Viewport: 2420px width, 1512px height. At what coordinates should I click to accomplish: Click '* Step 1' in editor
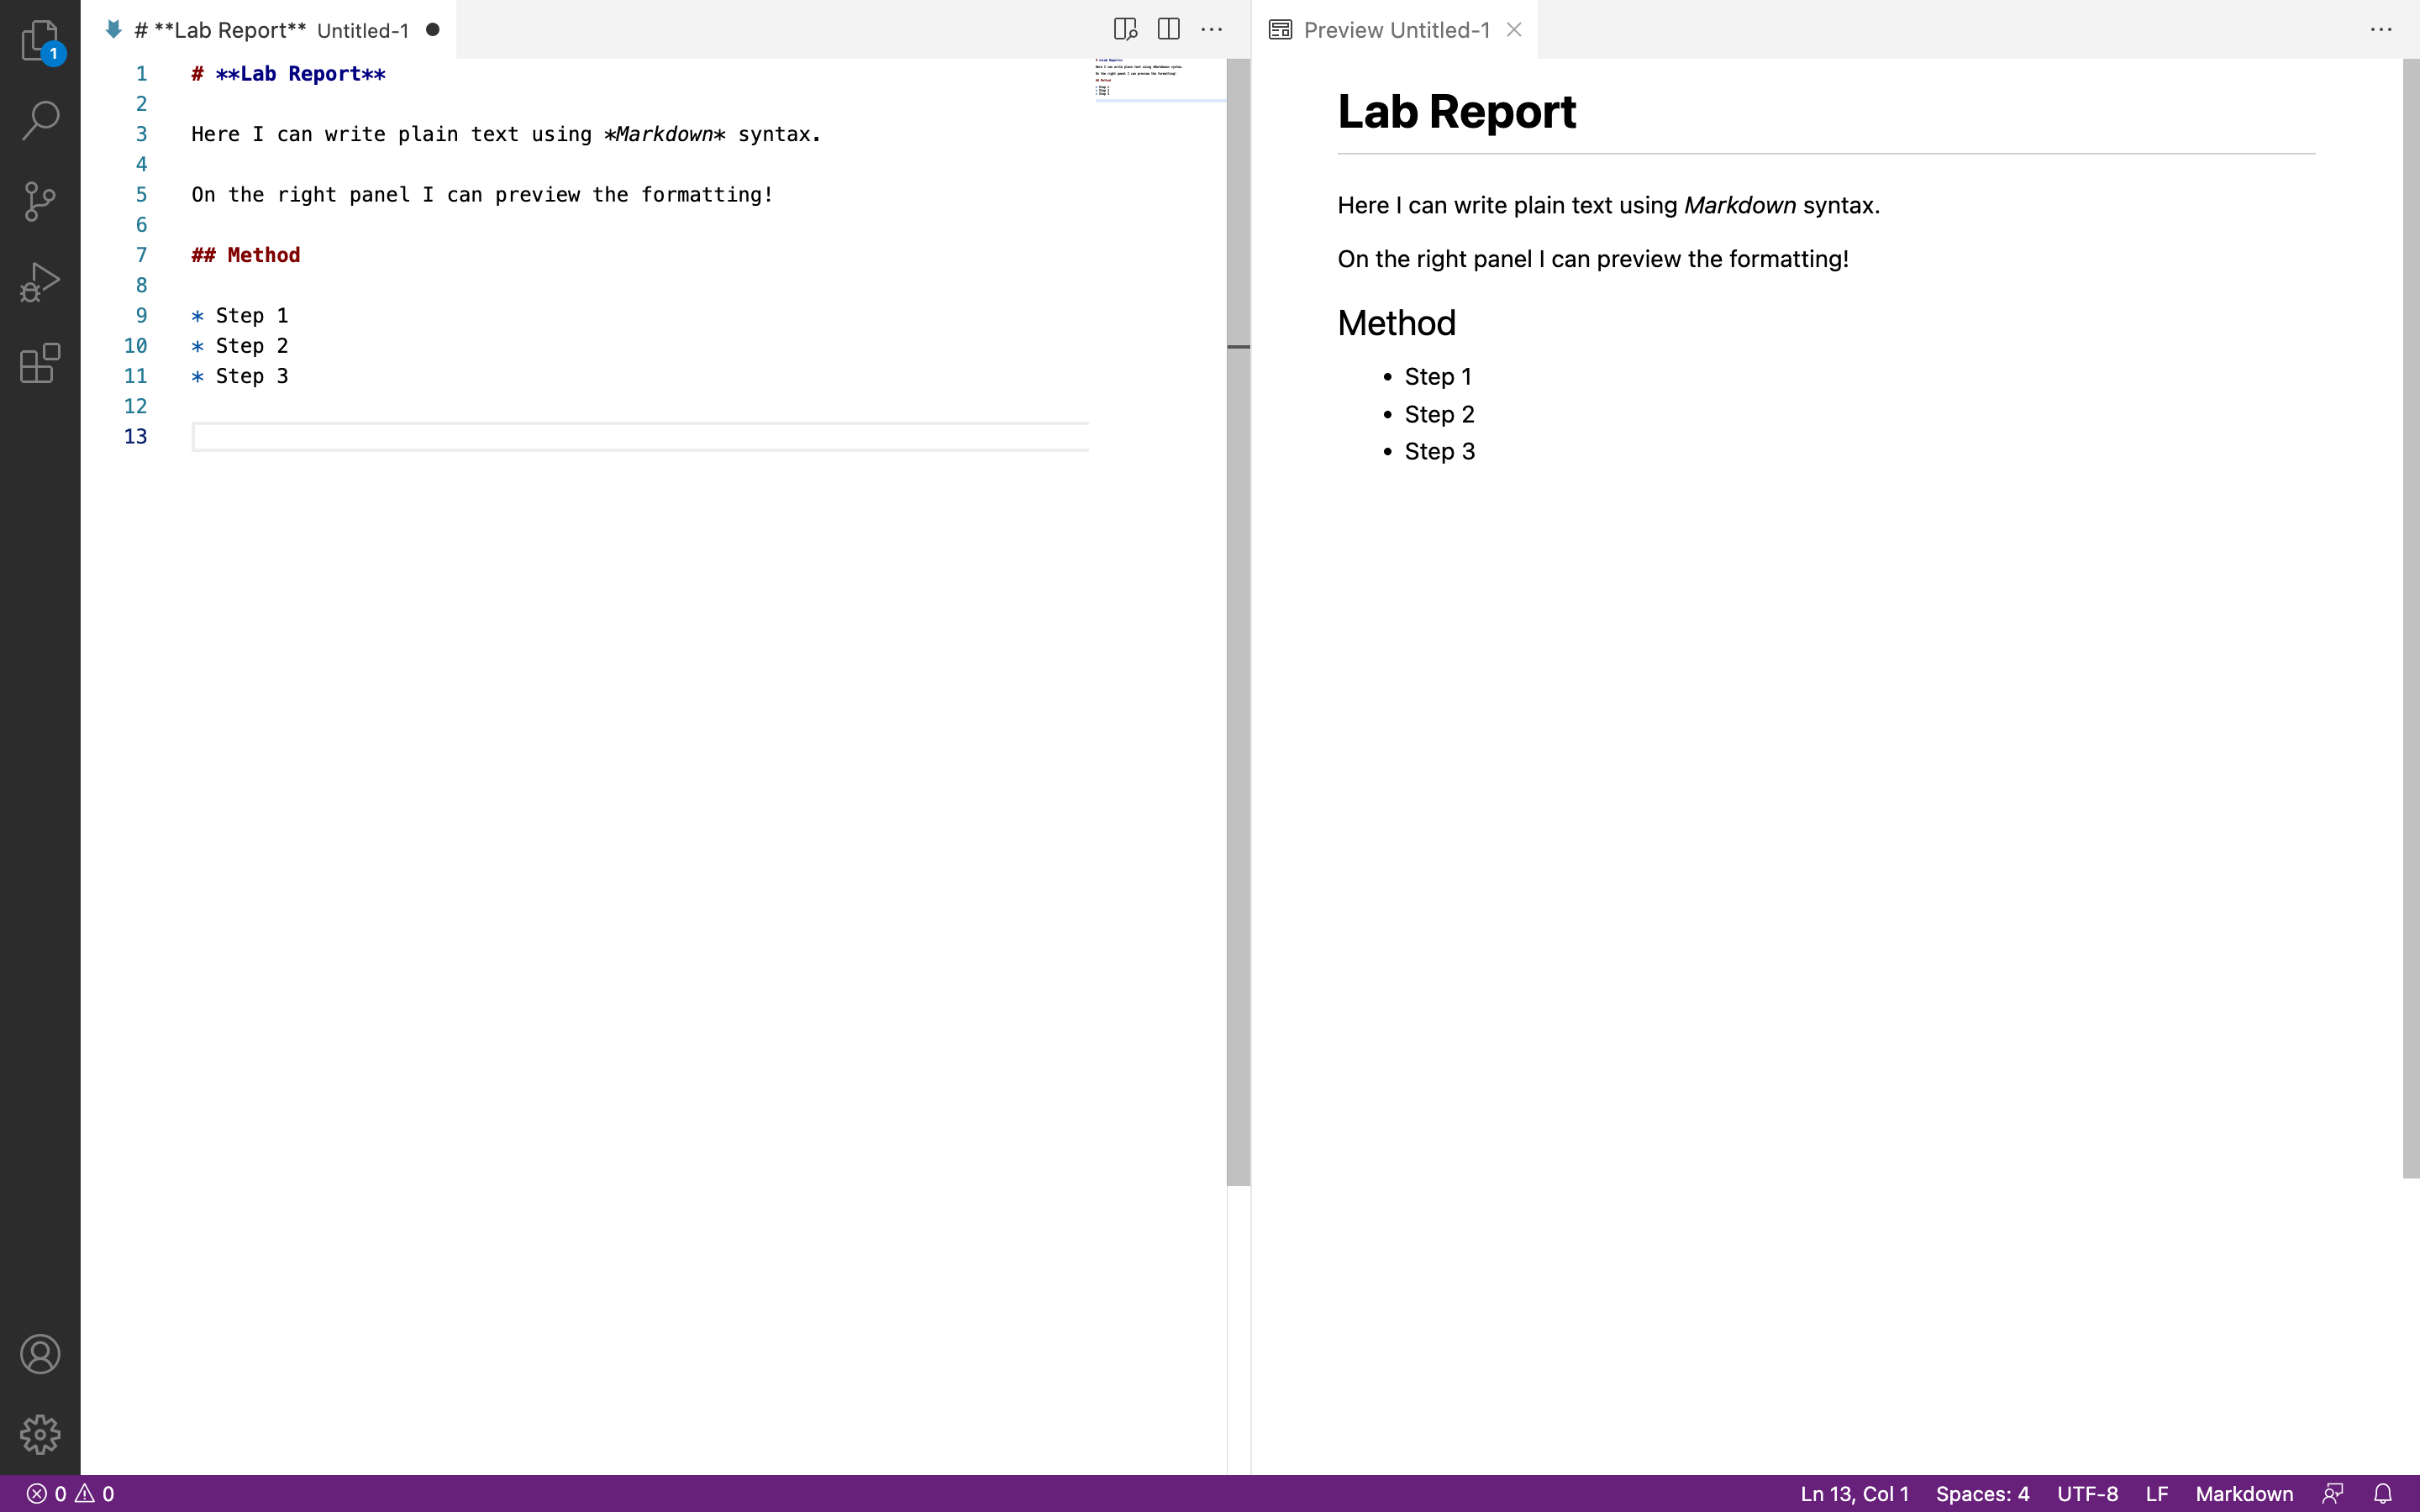click(240, 316)
